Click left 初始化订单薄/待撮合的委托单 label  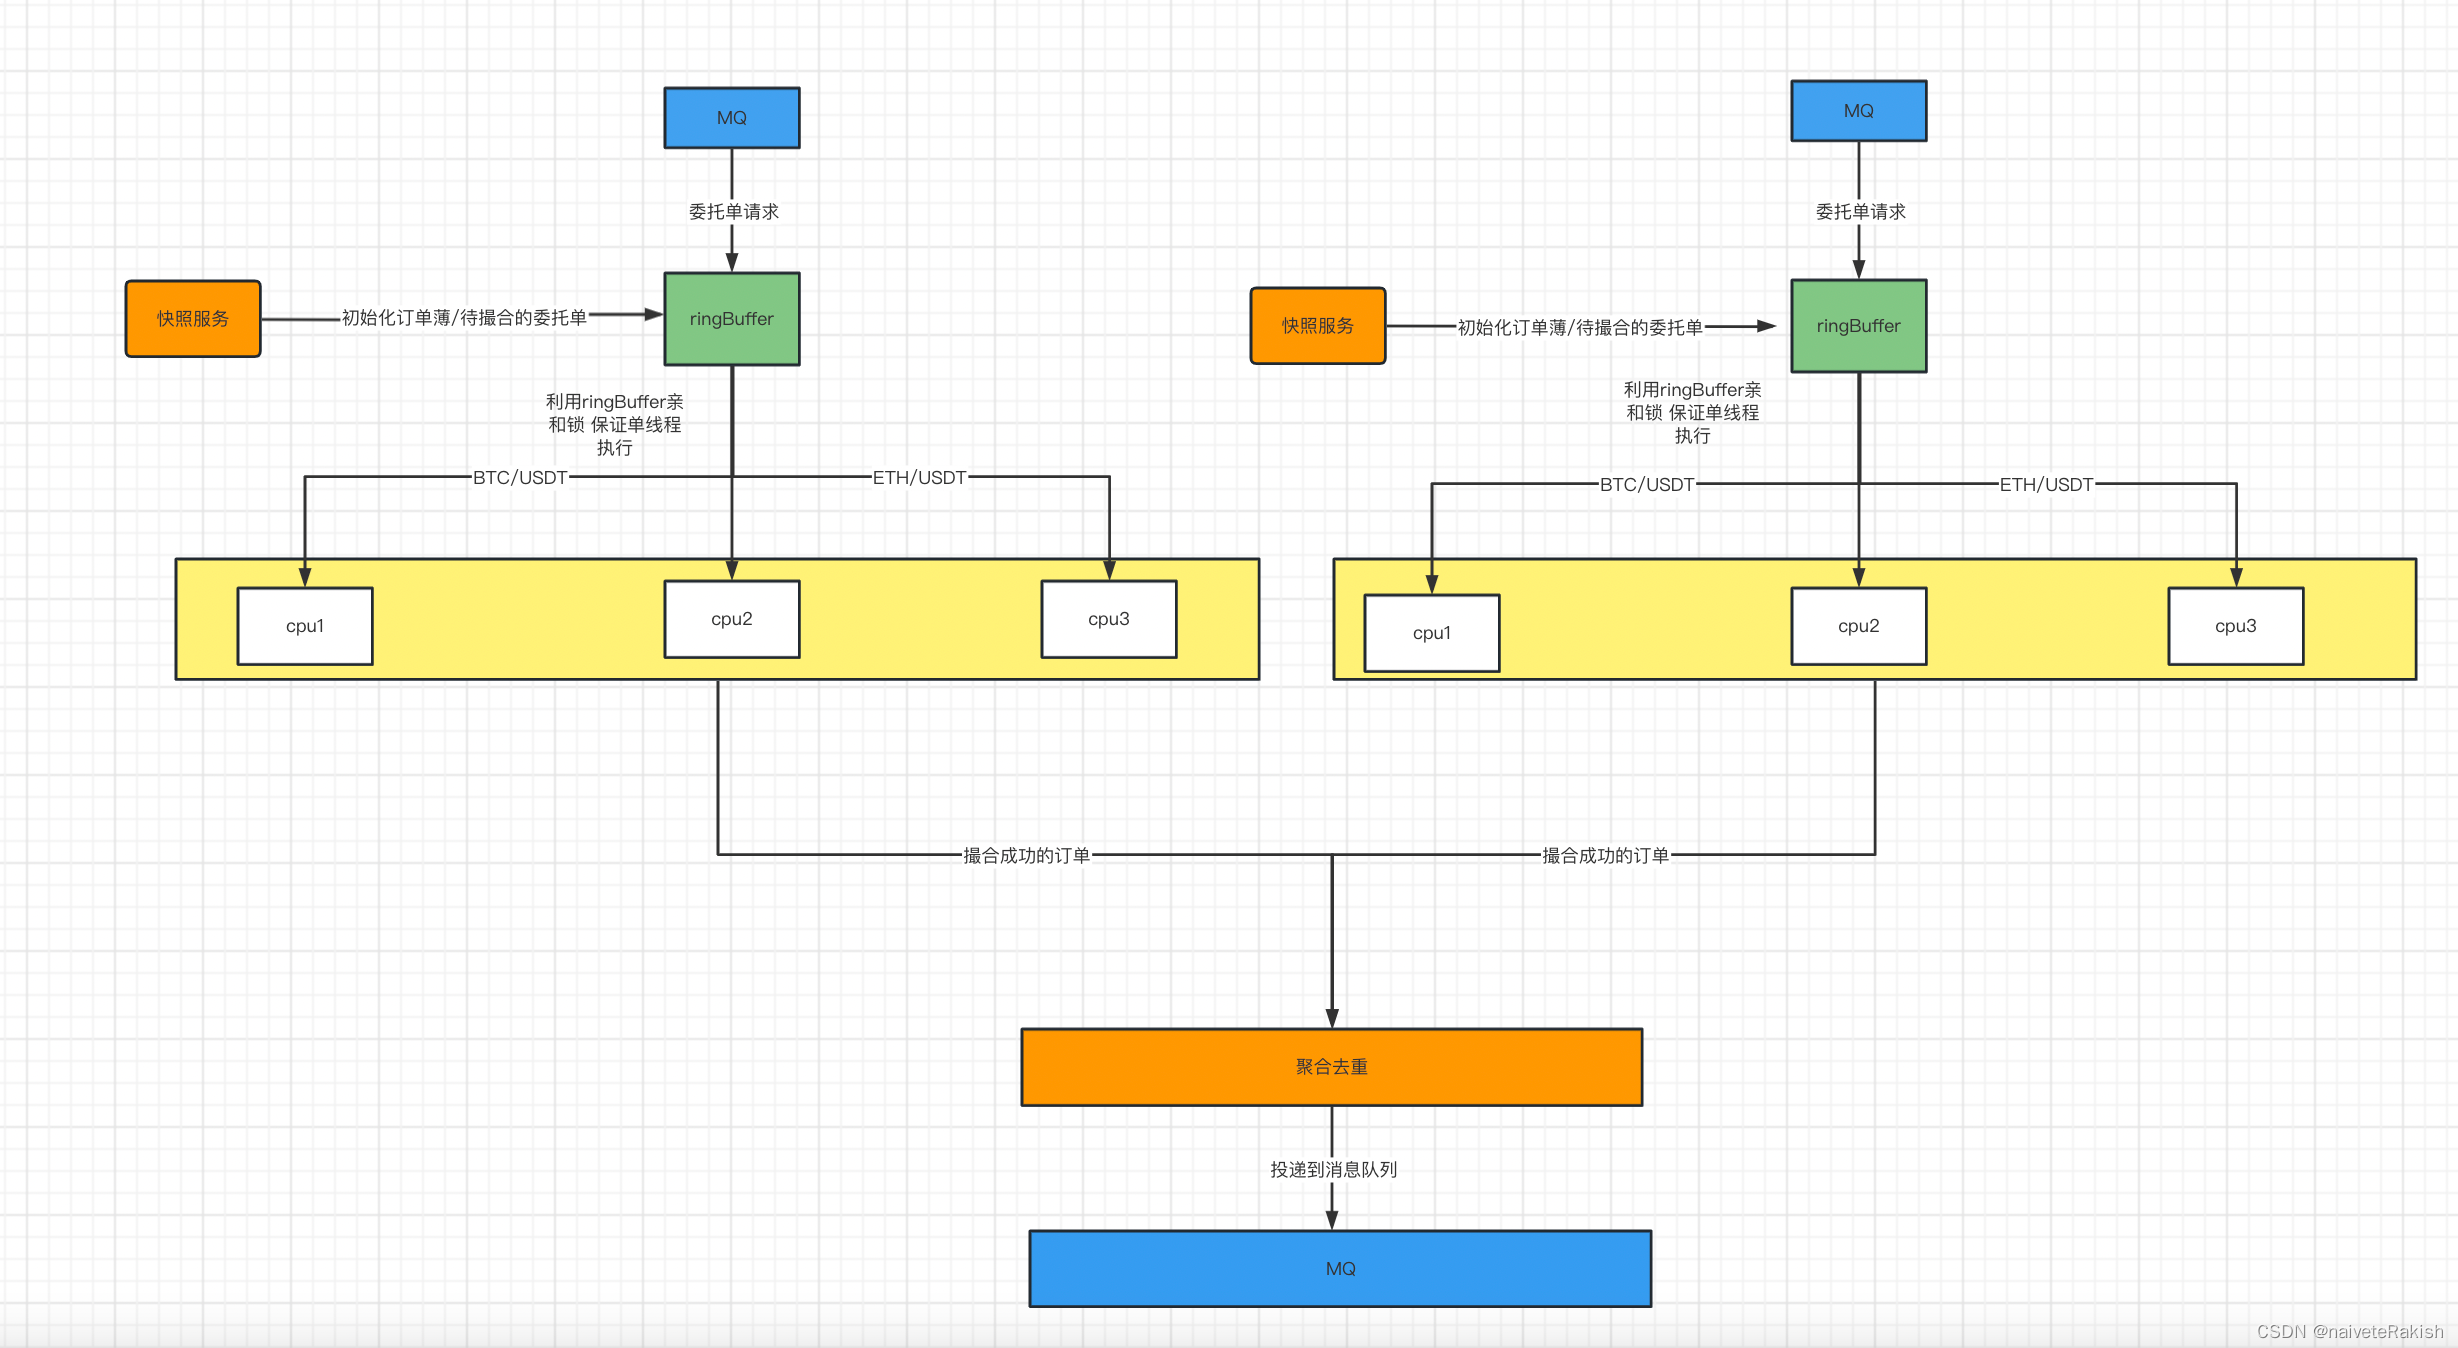[x=464, y=318]
